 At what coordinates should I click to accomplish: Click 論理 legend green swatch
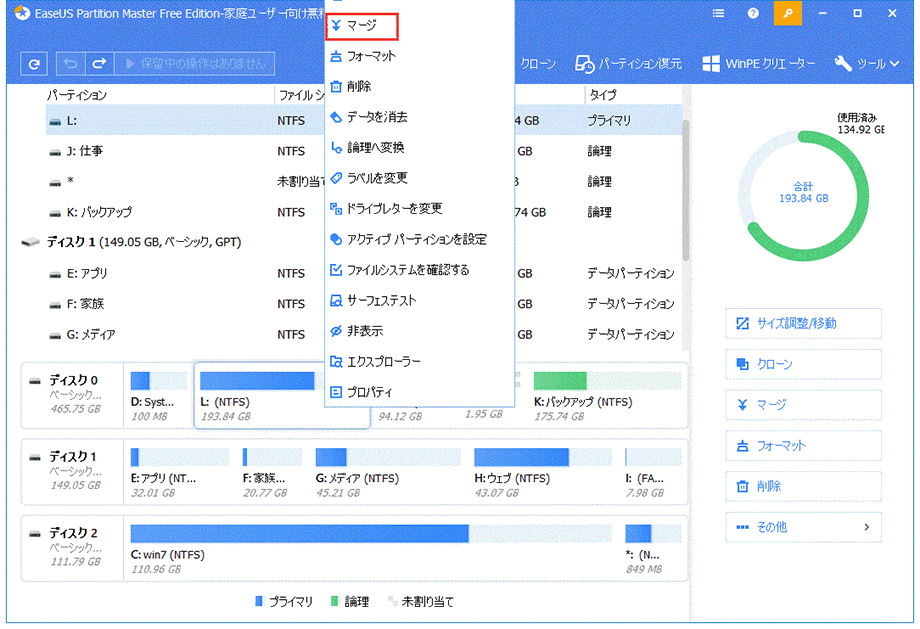click(x=334, y=601)
